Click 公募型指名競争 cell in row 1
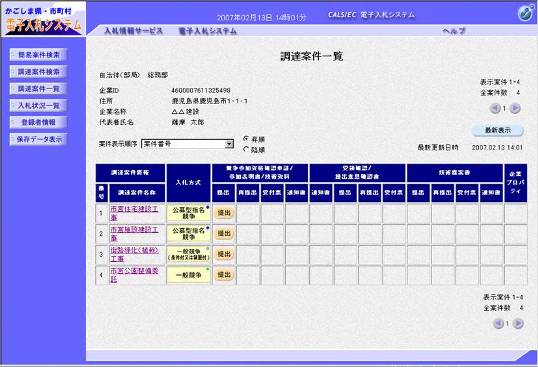This screenshot has height=367, width=538. click(188, 213)
